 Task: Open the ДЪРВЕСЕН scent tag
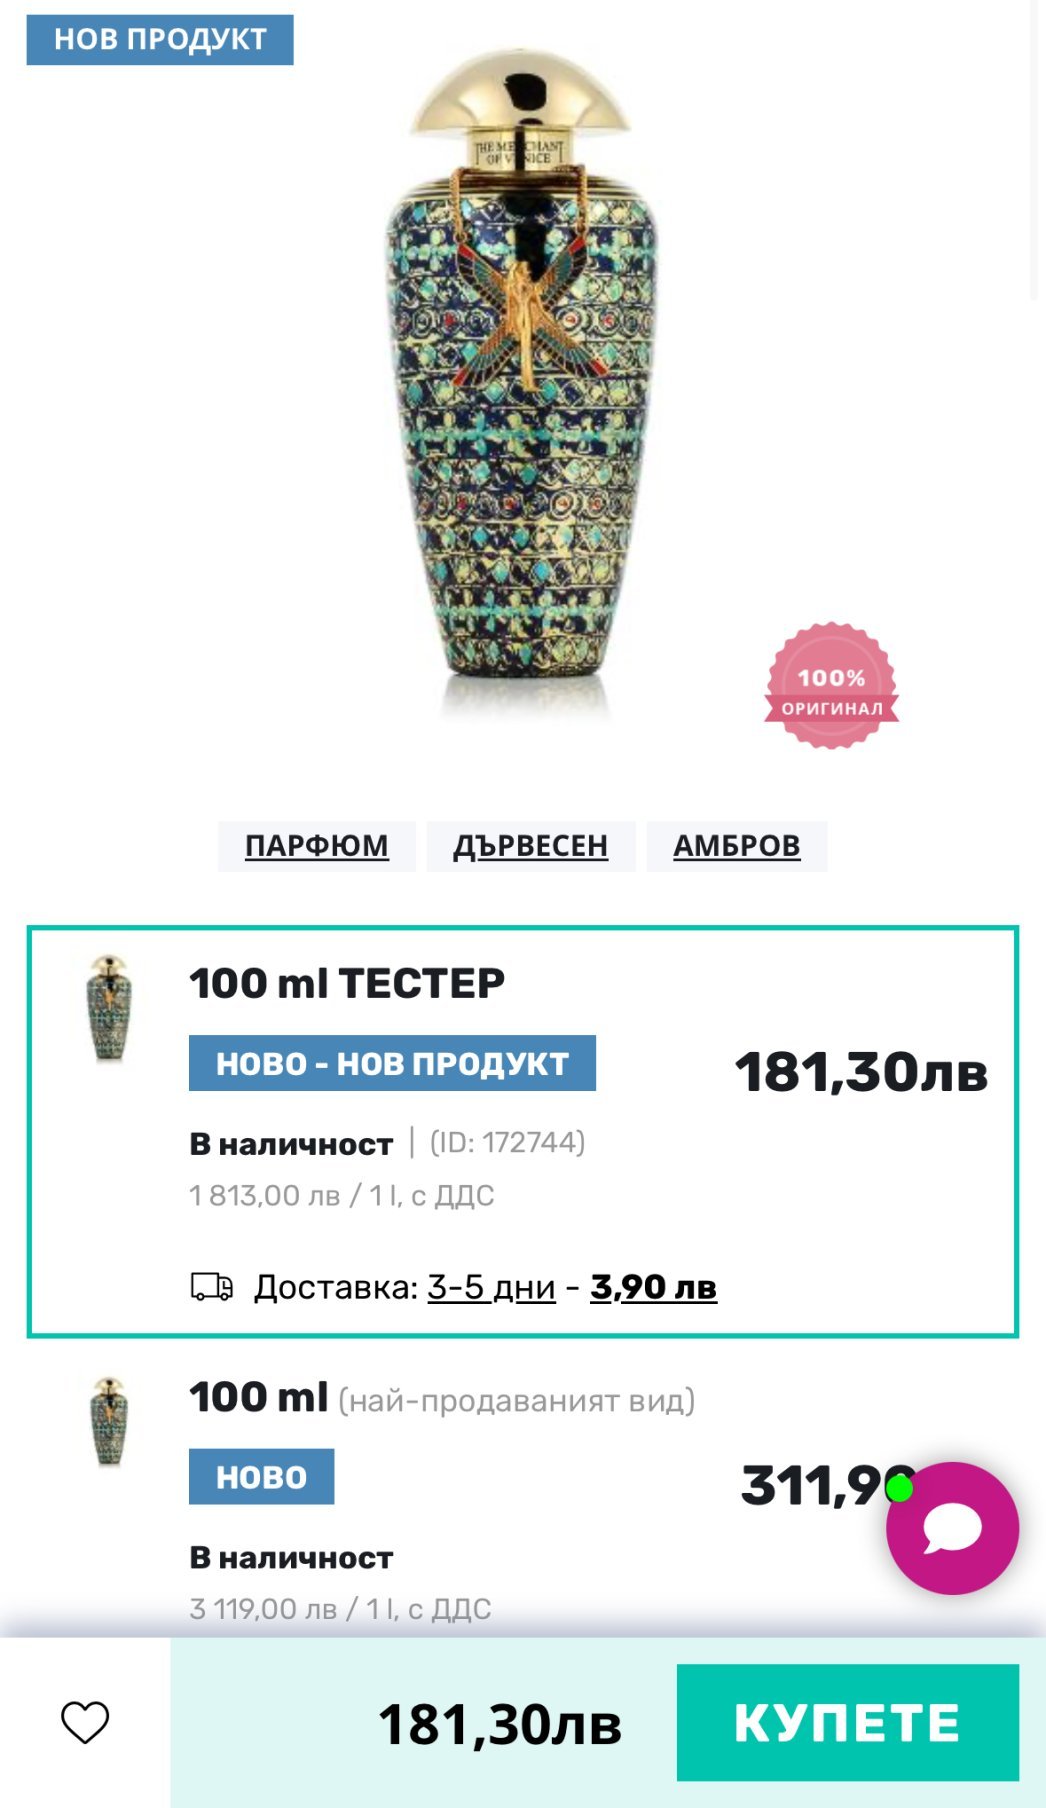(530, 846)
